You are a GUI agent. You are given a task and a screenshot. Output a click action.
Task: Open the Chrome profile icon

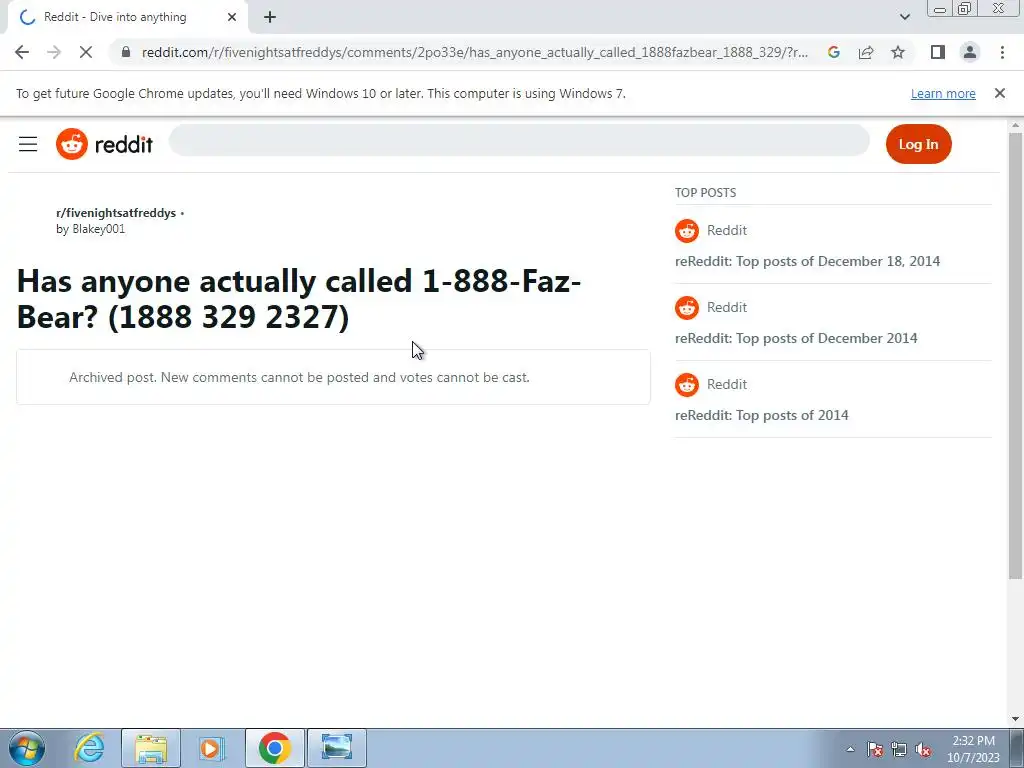pyautogui.click(x=970, y=52)
